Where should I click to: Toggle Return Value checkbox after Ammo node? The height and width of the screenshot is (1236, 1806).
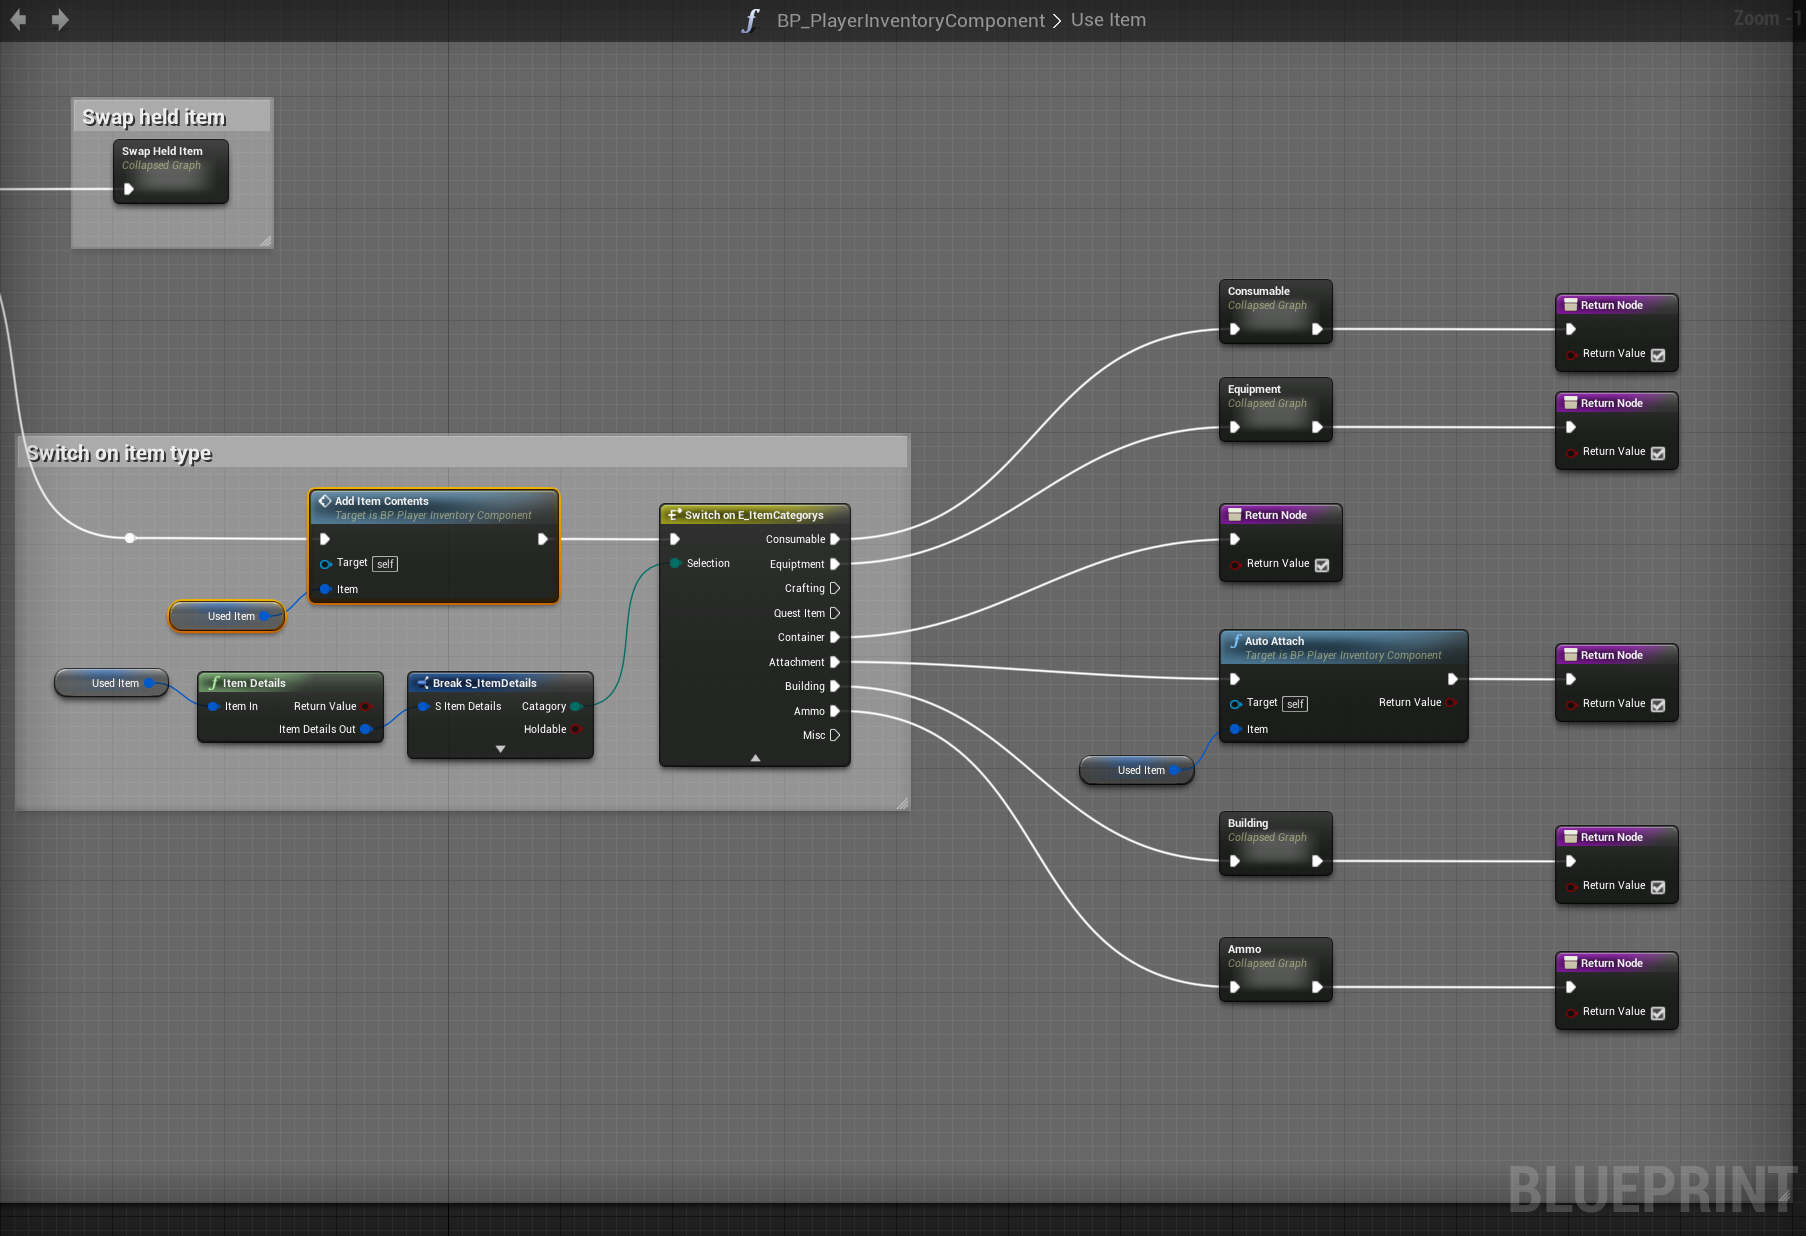point(1658,1013)
